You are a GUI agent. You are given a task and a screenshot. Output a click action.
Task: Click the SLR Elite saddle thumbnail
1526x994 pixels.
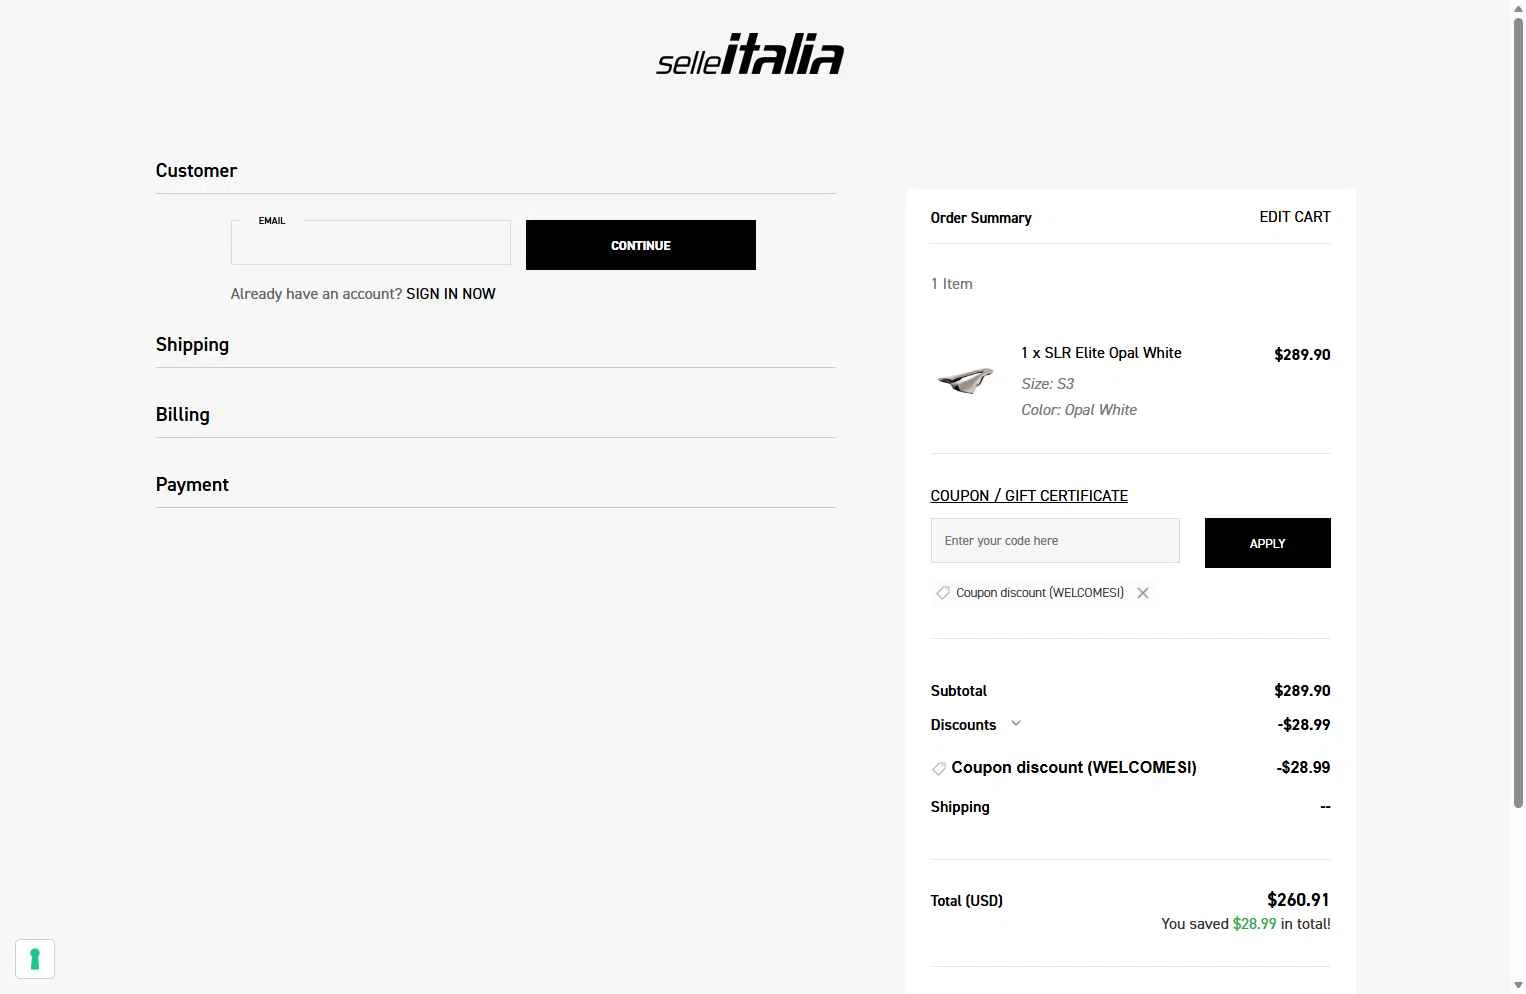tap(966, 380)
